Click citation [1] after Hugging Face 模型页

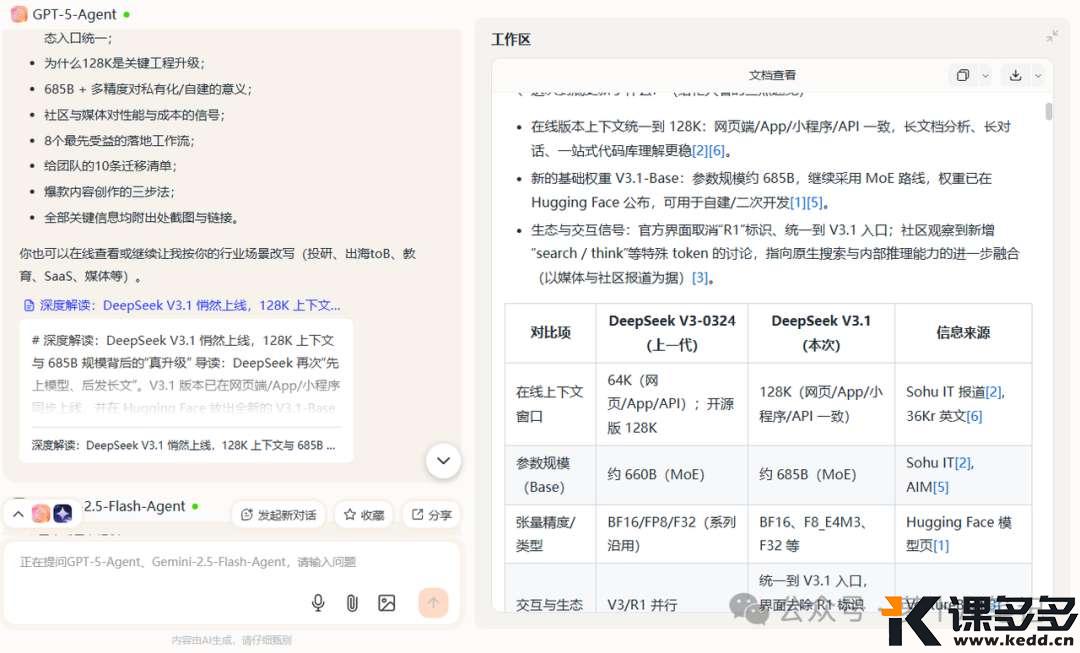(x=941, y=546)
